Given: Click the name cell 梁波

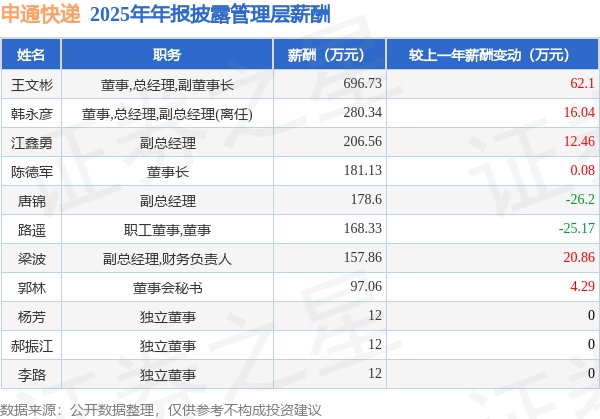Looking at the screenshot, I should point(32,259).
